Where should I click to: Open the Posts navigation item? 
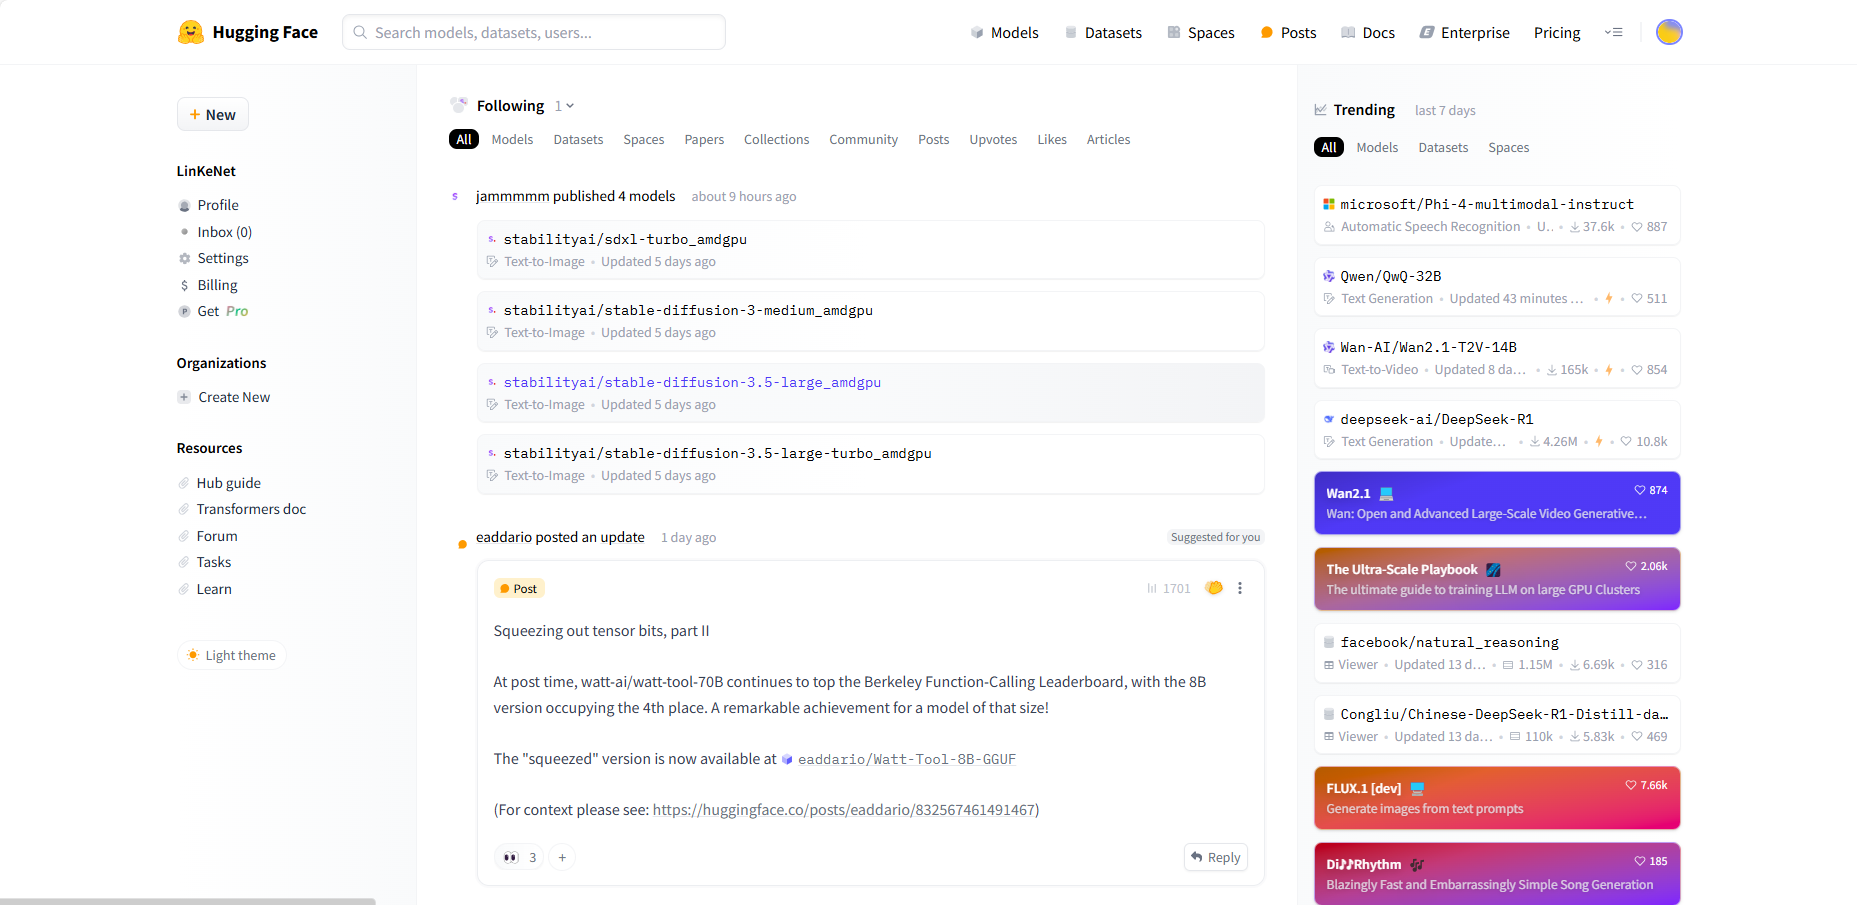pos(1288,32)
